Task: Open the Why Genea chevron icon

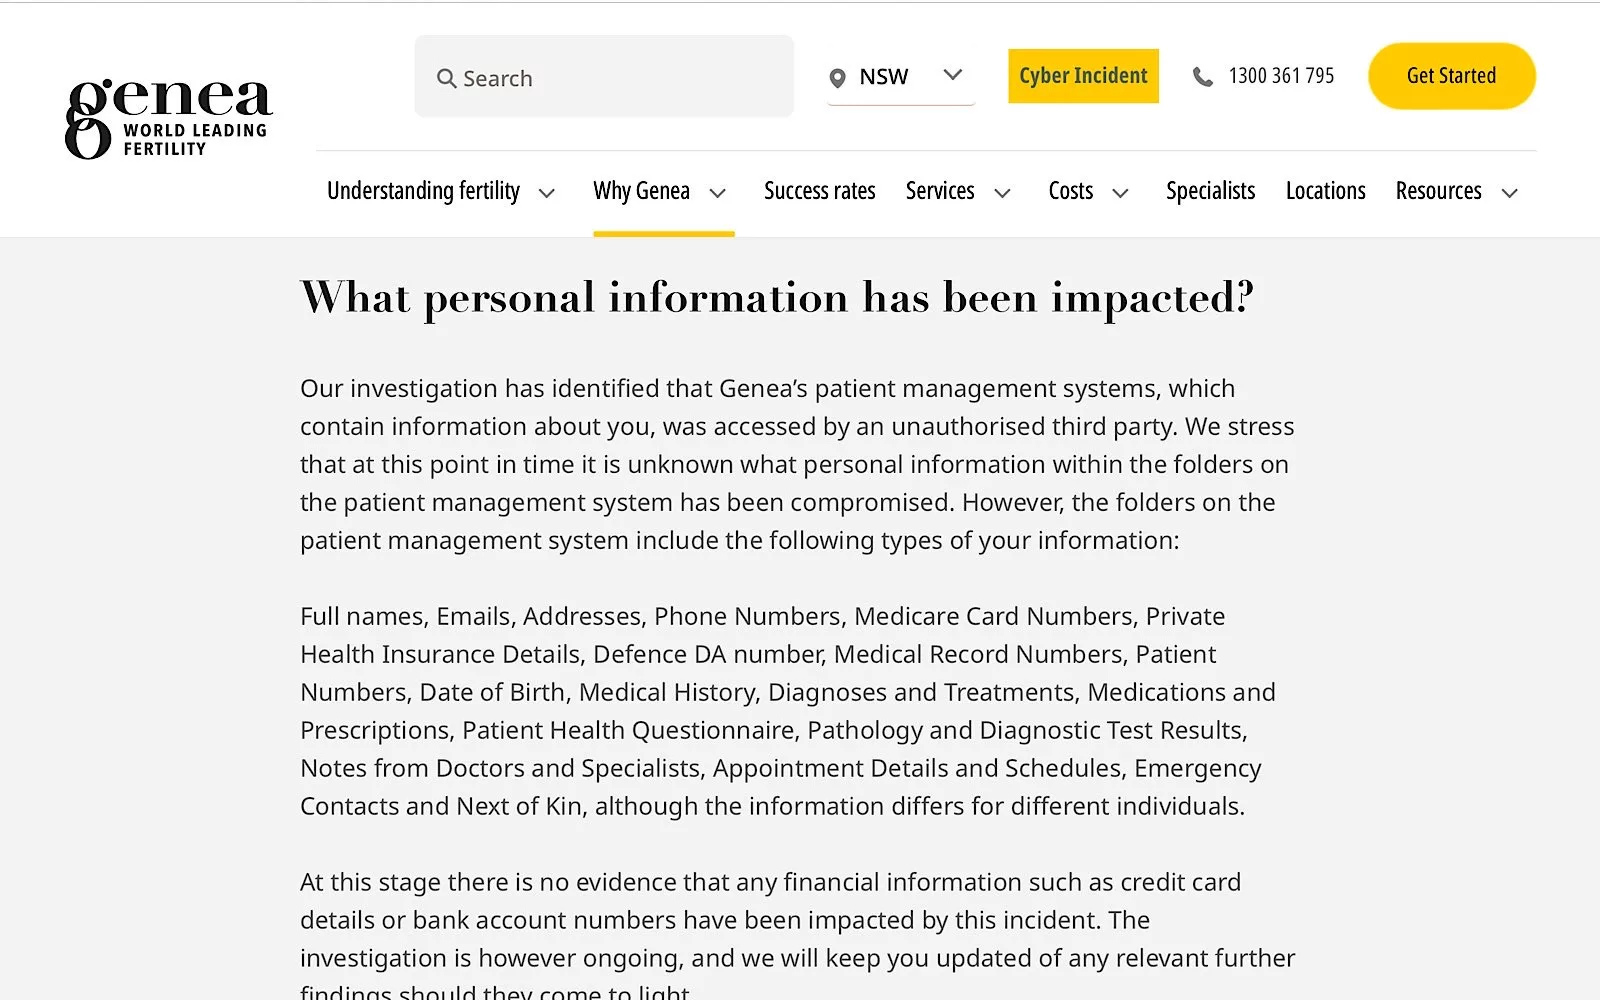Action: coord(717,193)
